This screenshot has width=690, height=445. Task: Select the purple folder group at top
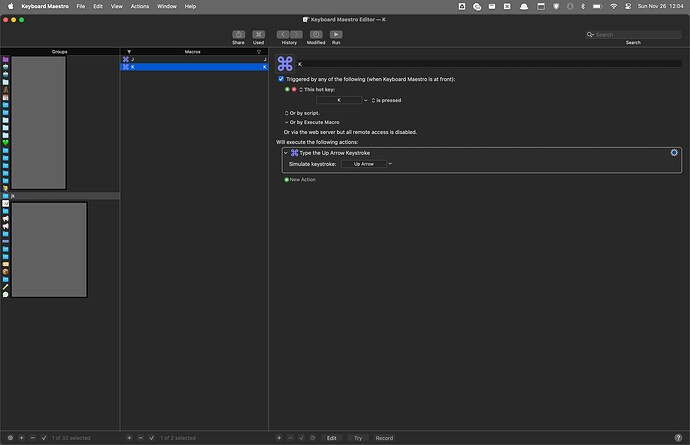(x=5, y=59)
